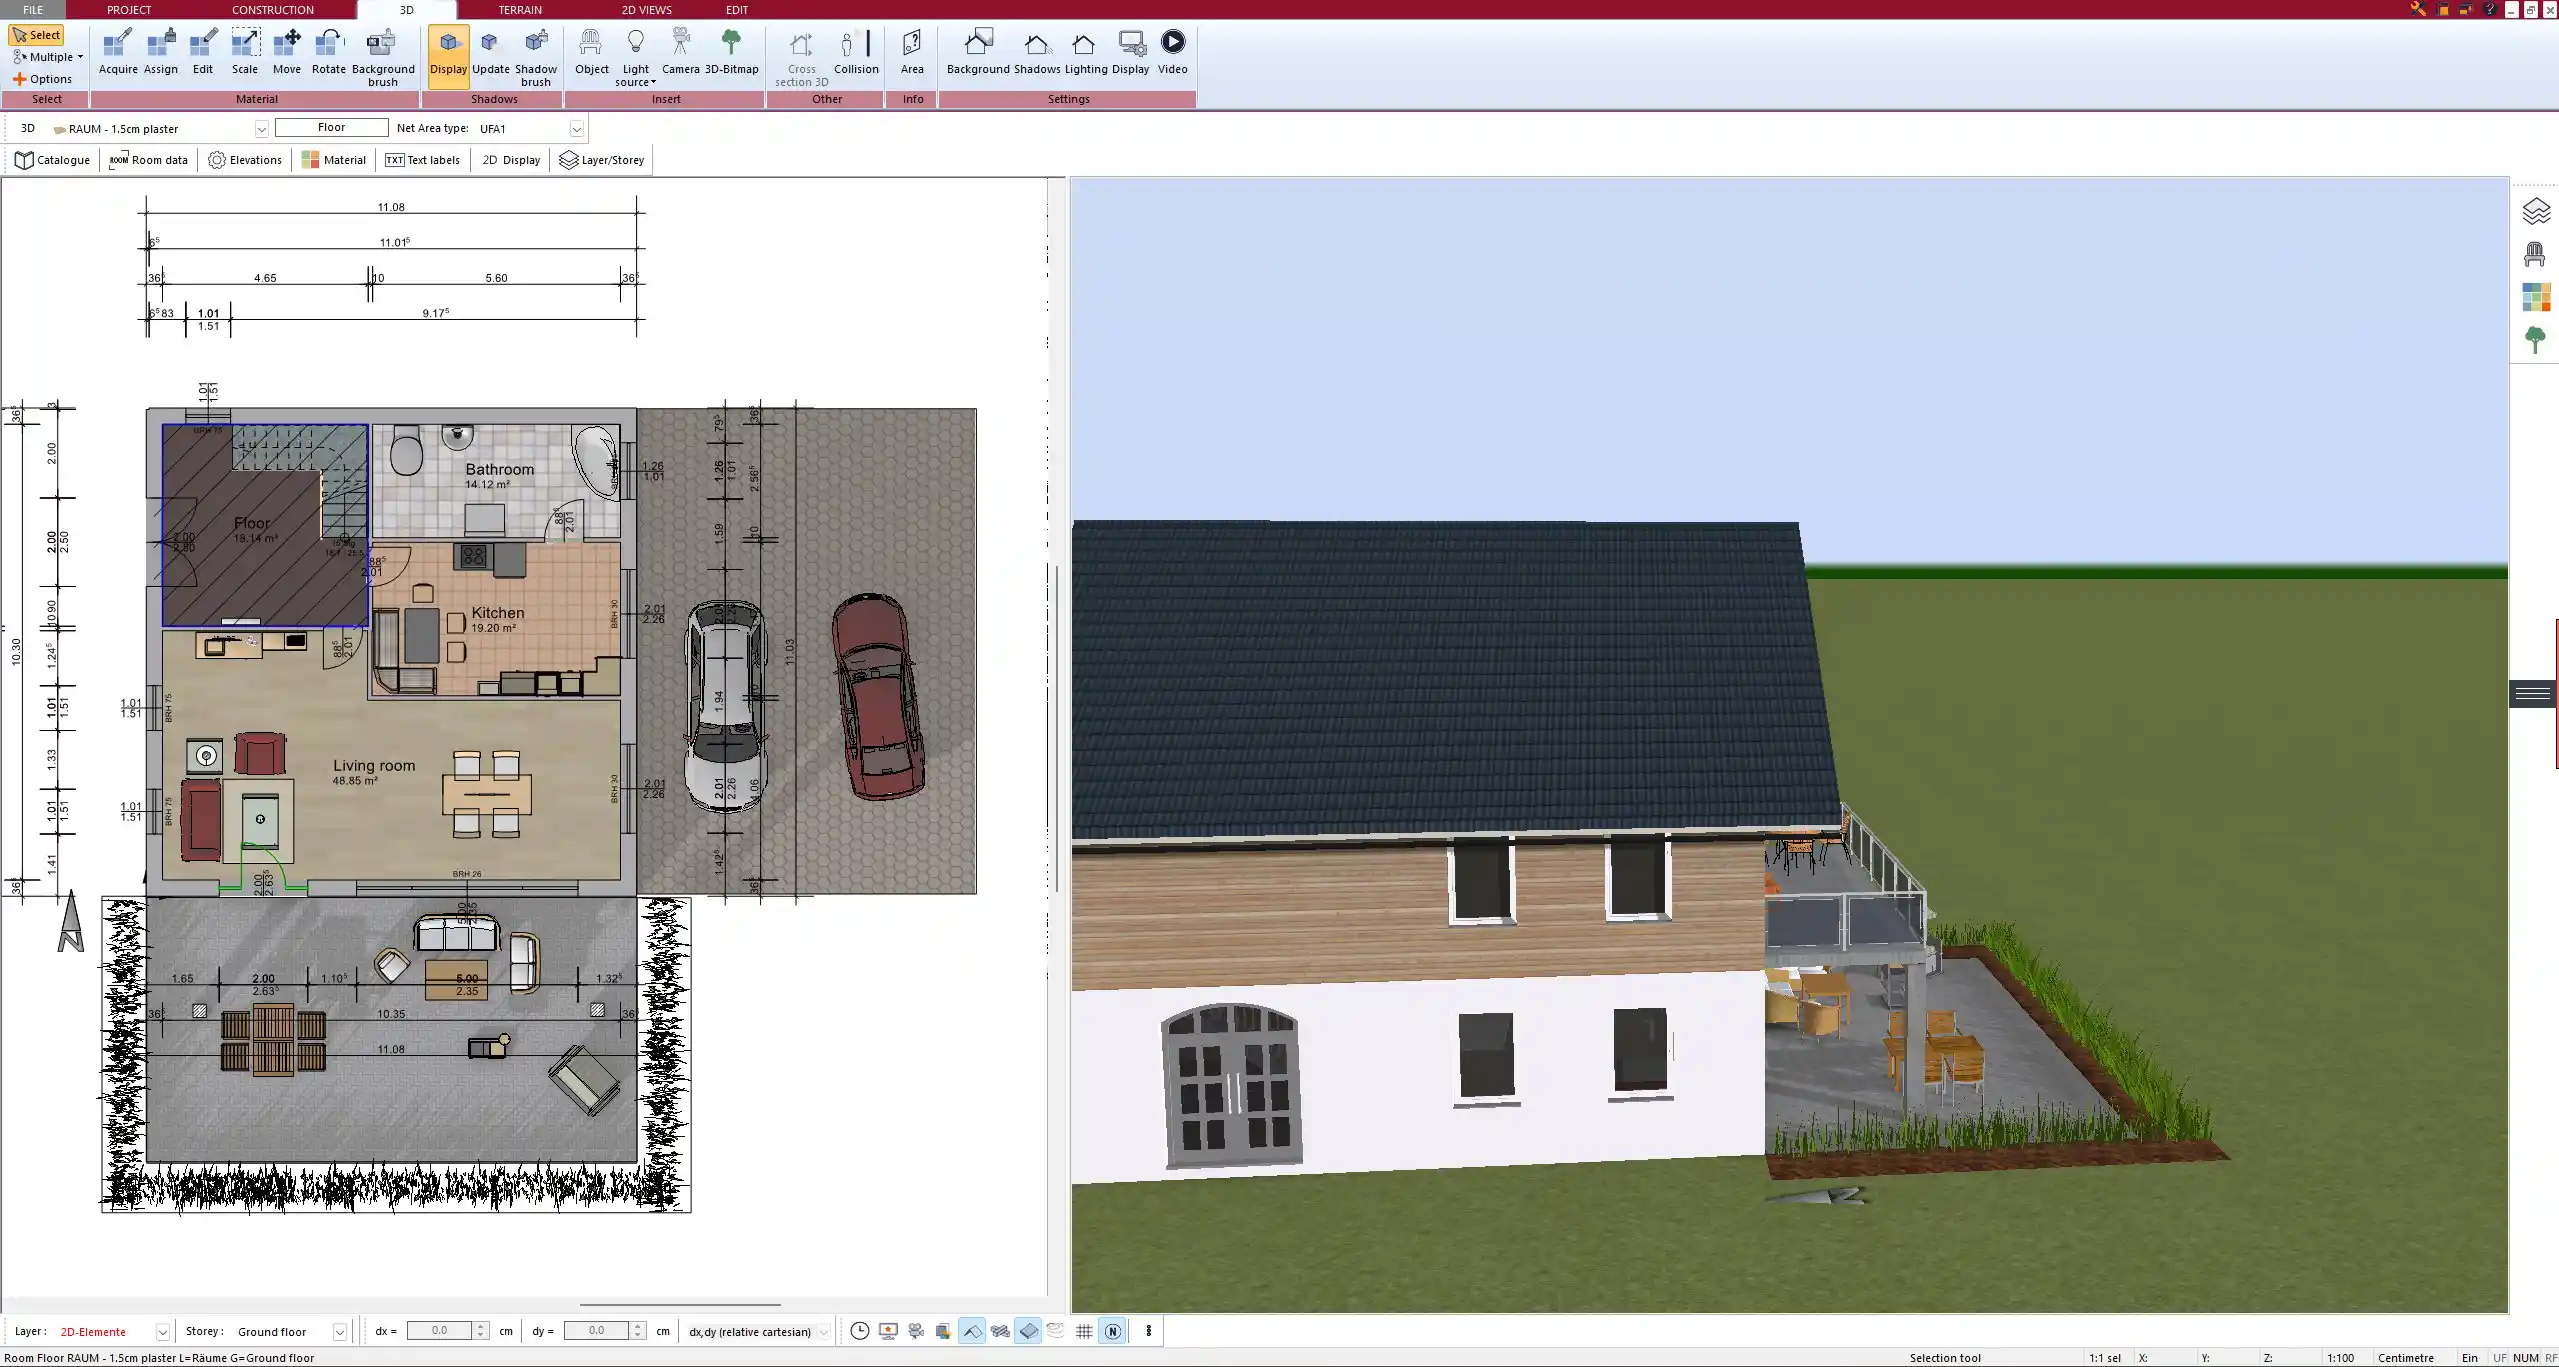
Task: Open Layer/Storey settings
Action: tap(601, 160)
